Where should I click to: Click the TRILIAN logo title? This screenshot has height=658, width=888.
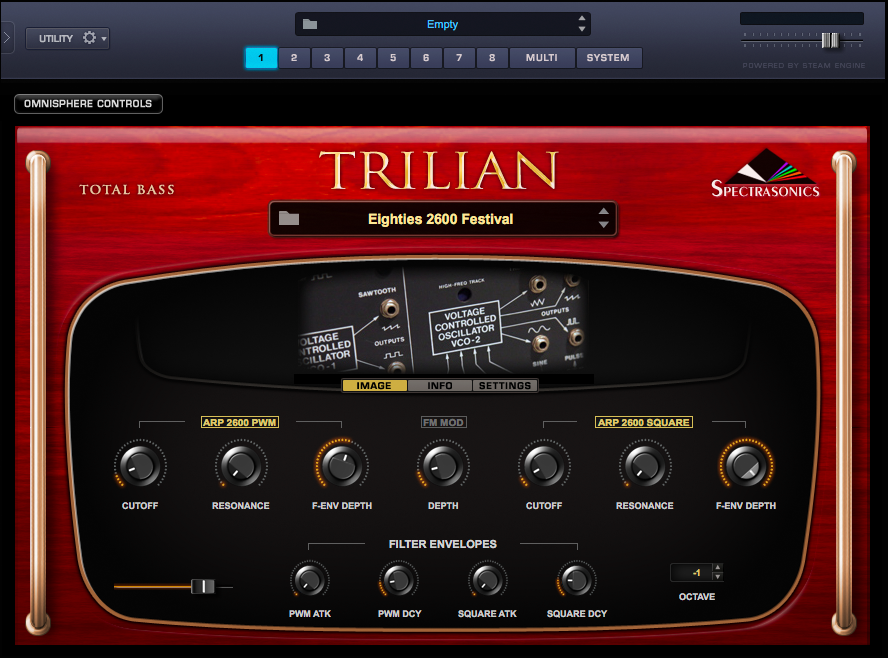439,170
